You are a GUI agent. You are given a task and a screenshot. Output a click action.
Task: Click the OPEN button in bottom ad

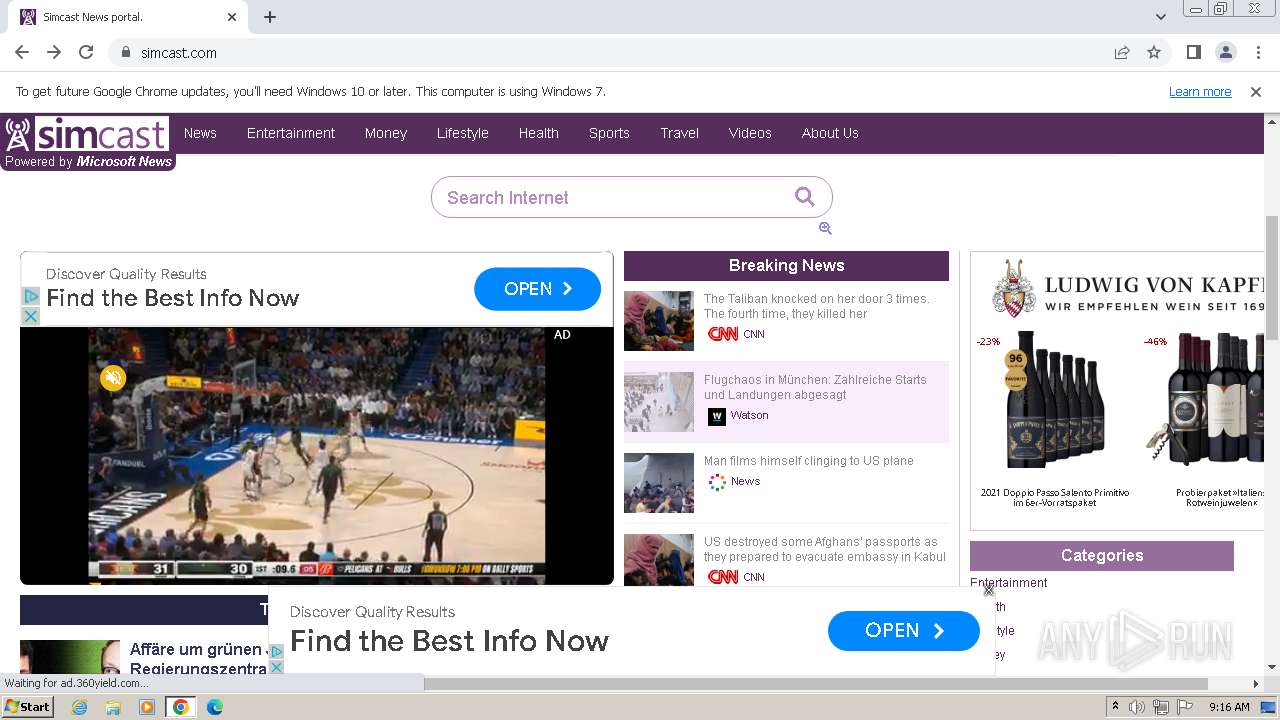pos(904,631)
